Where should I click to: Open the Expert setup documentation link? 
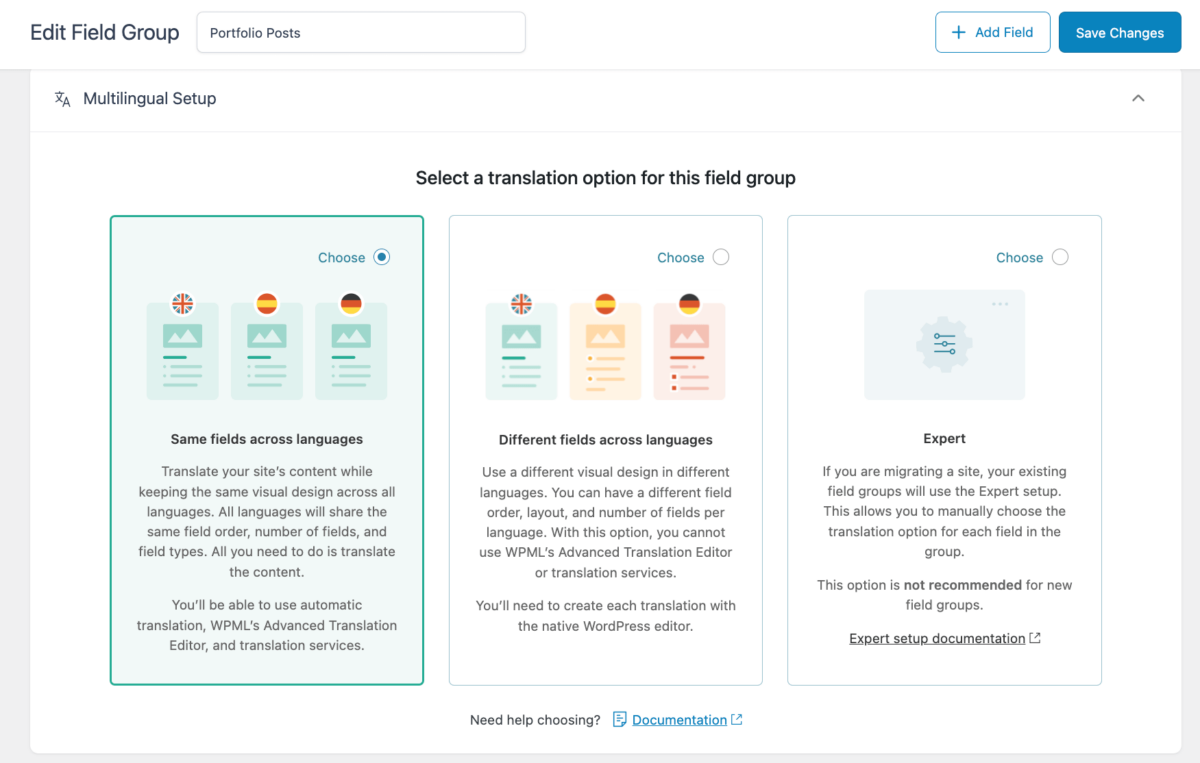(x=937, y=638)
